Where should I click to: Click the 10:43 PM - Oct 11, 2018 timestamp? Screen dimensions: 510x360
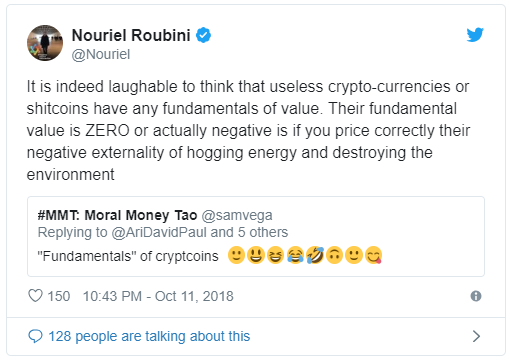158,296
